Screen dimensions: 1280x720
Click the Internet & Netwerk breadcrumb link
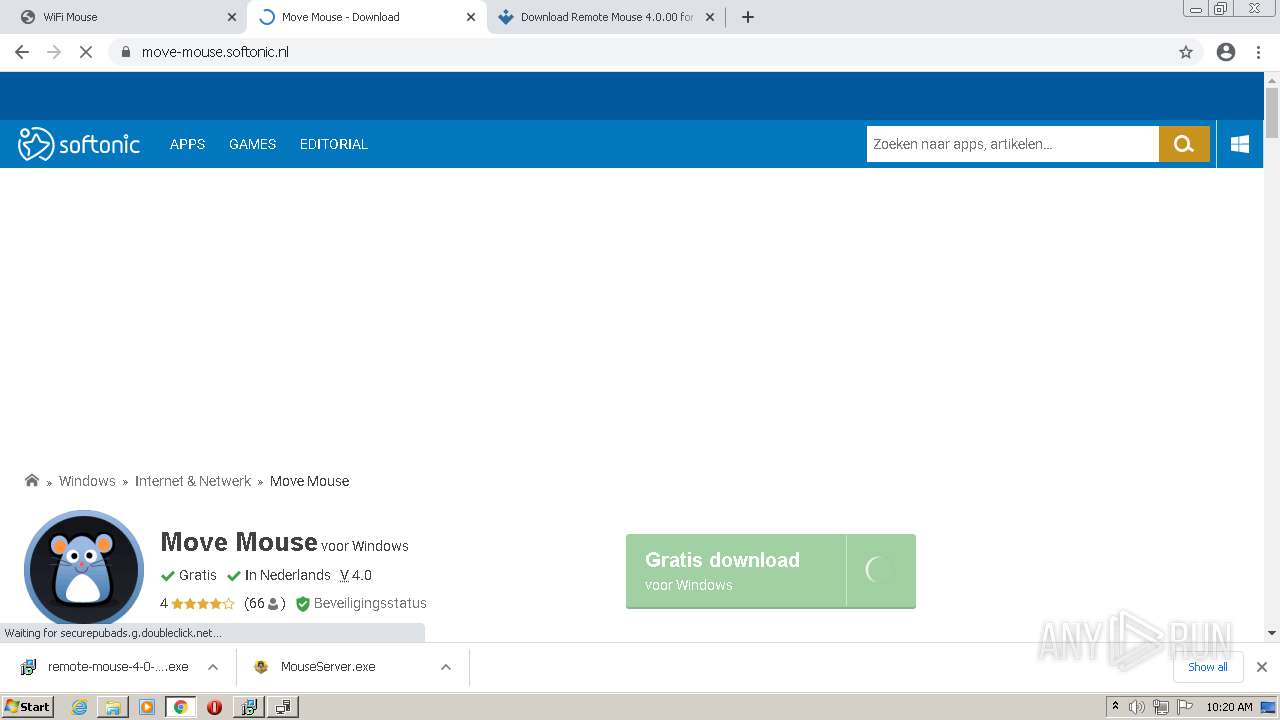coord(193,481)
